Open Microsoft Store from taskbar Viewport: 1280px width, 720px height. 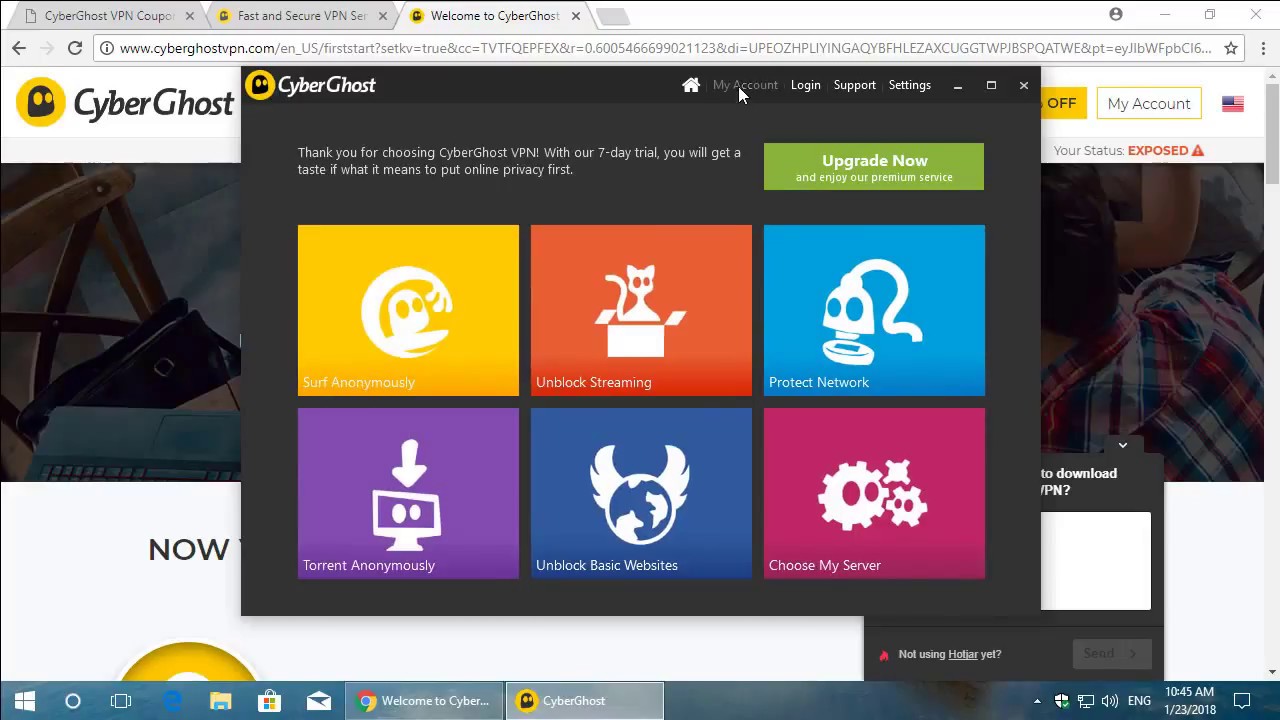[269, 701]
